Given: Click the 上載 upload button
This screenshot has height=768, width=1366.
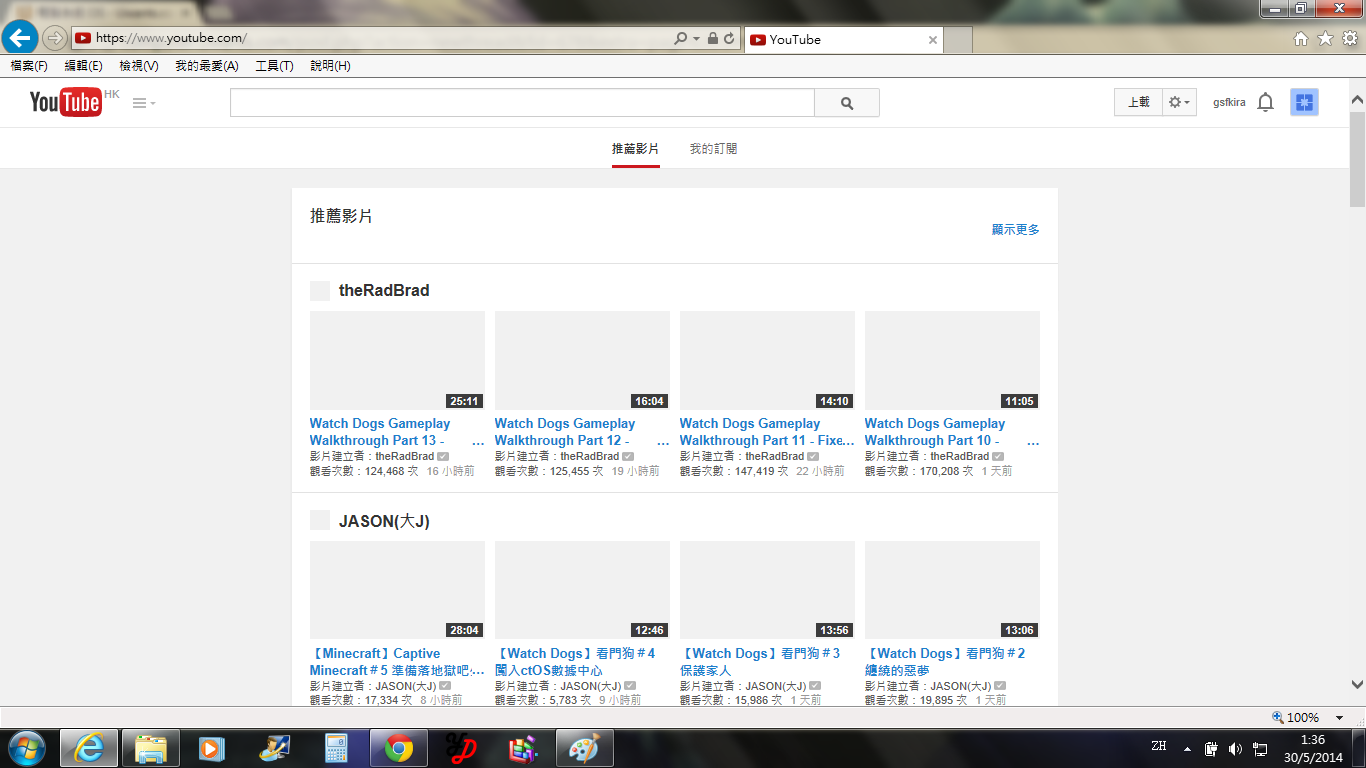Looking at the screenshot, I should coord(1138,102).
